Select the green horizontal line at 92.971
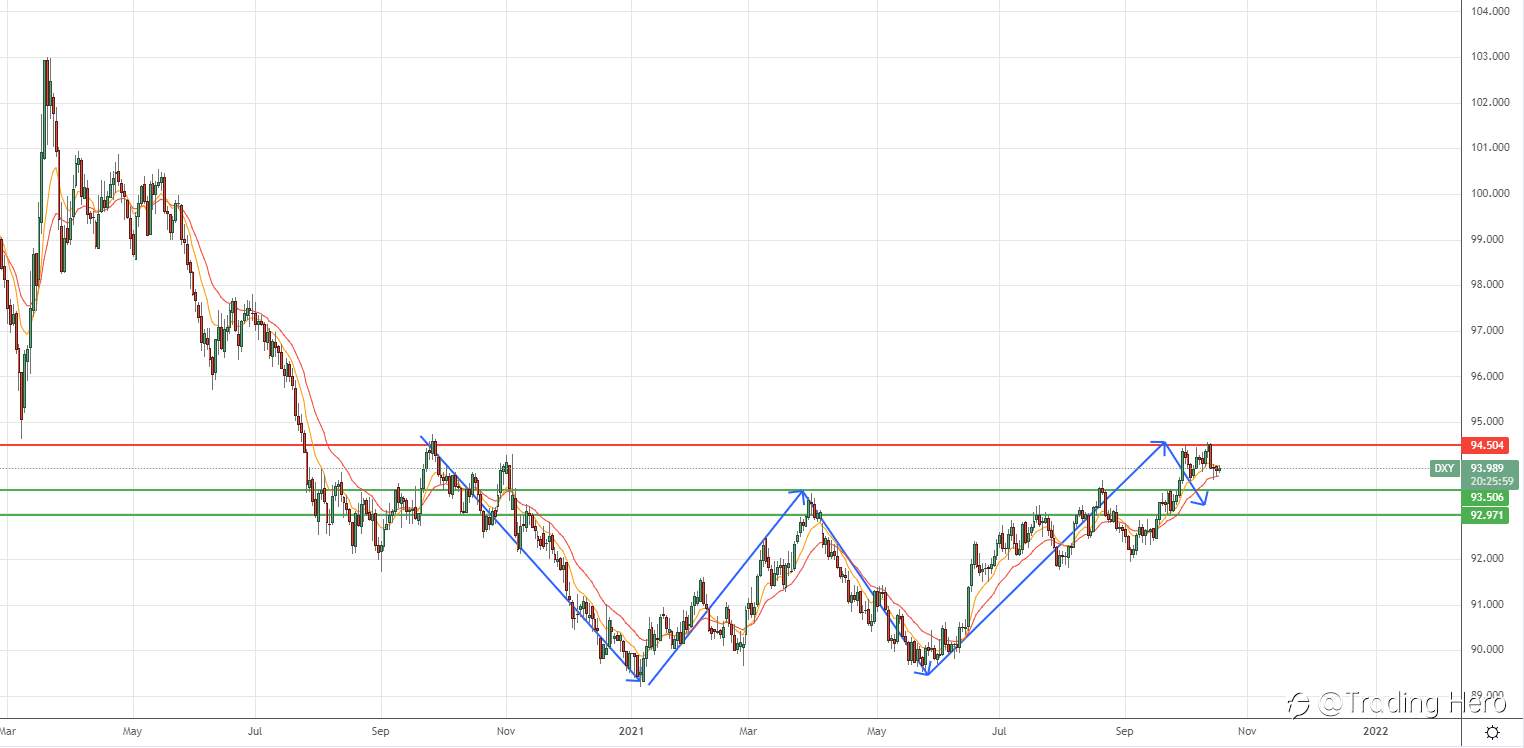 [x=728, y=515]
